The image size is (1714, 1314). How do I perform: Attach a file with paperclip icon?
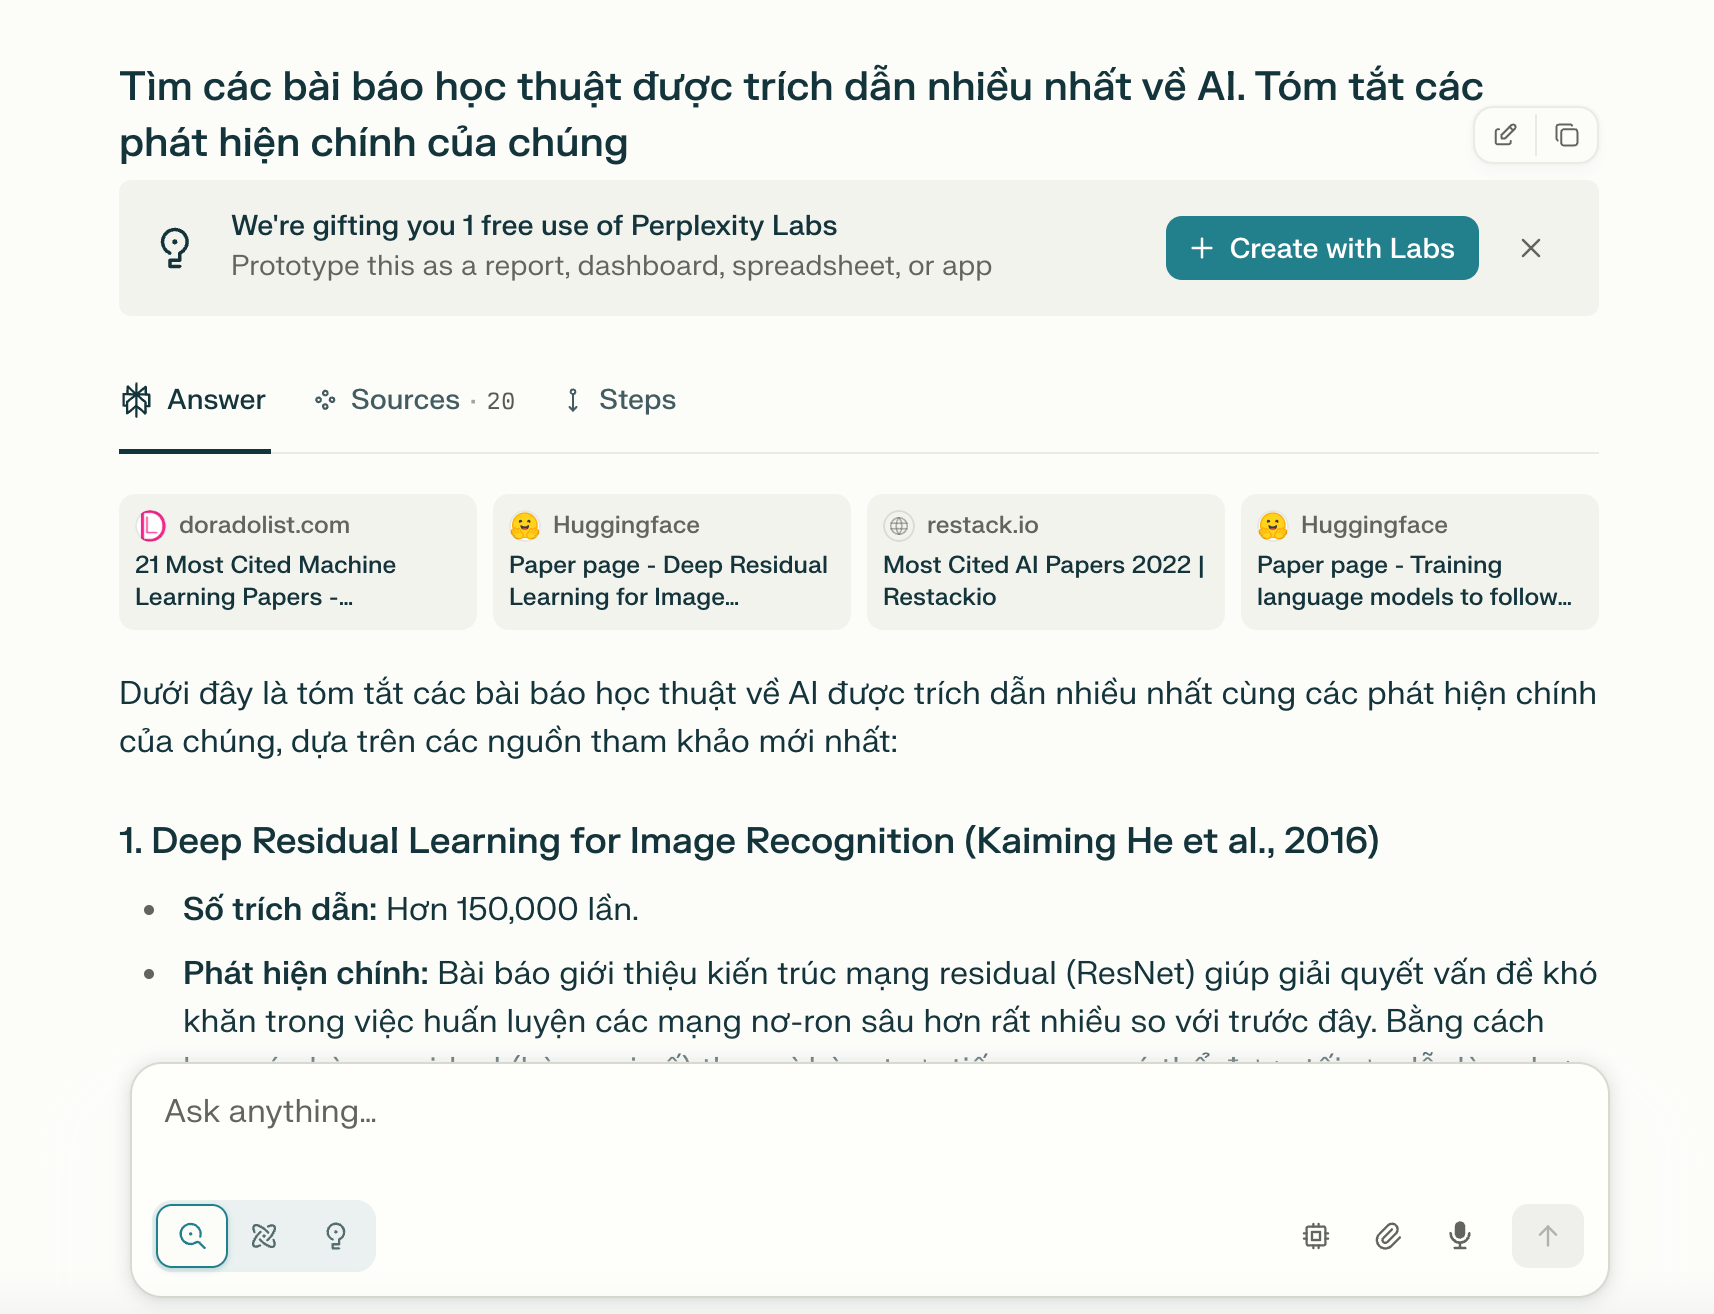1388,1236
